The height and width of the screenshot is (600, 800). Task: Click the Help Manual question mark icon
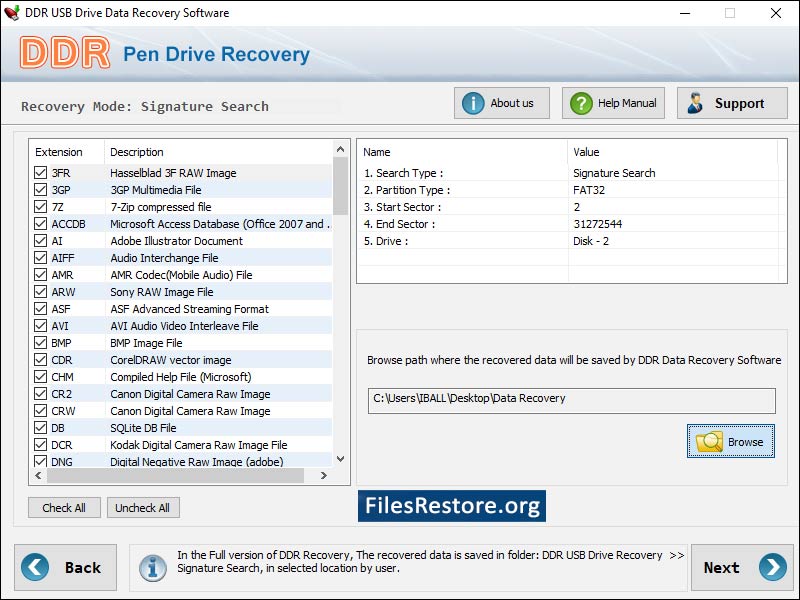(x=582, y=102)
